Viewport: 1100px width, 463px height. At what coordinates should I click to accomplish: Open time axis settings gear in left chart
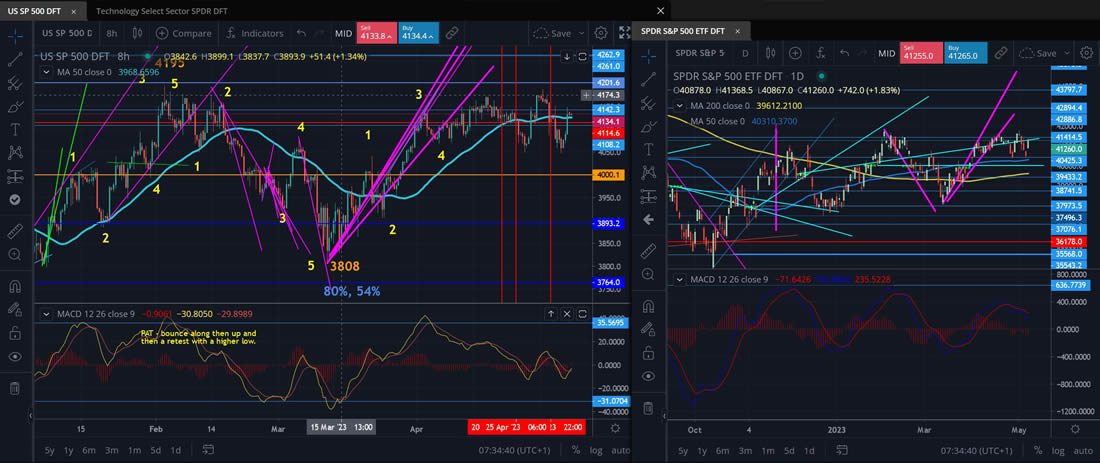point(615,428)
